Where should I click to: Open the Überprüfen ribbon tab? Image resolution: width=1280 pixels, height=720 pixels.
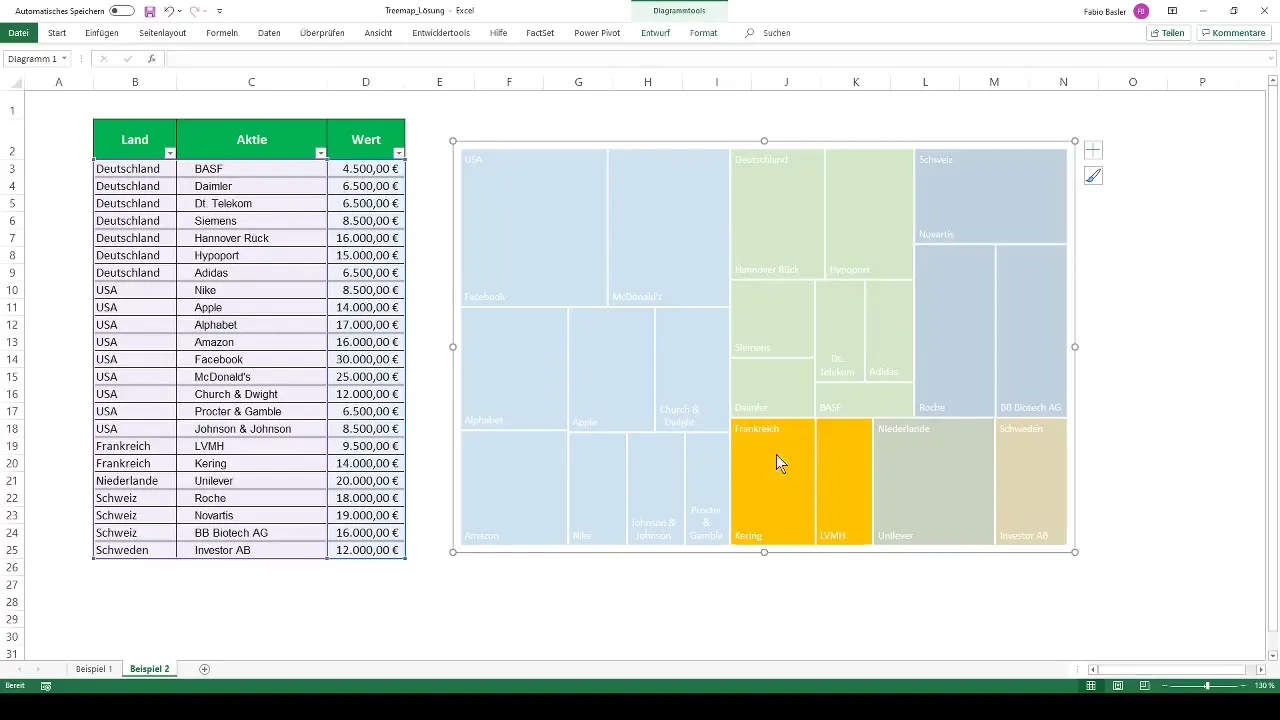tap(322, 33)
